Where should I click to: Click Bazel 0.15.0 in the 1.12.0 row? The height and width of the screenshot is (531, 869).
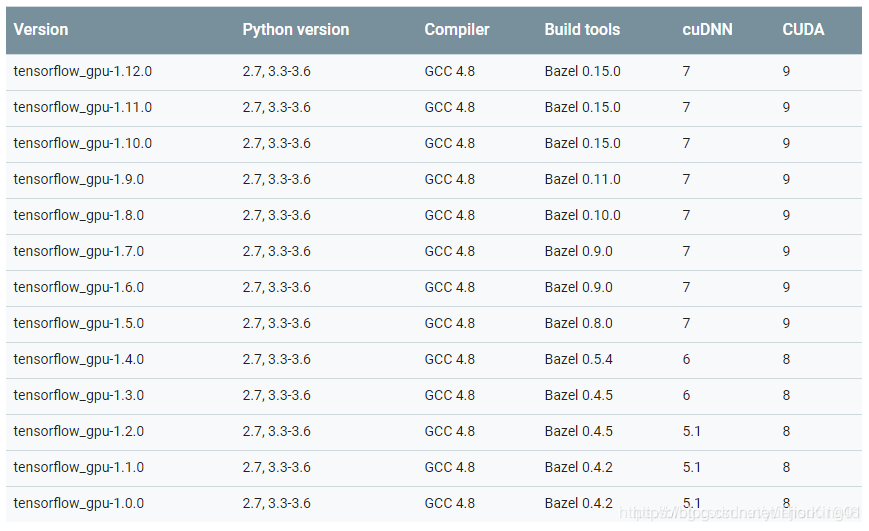pos(582,72)
